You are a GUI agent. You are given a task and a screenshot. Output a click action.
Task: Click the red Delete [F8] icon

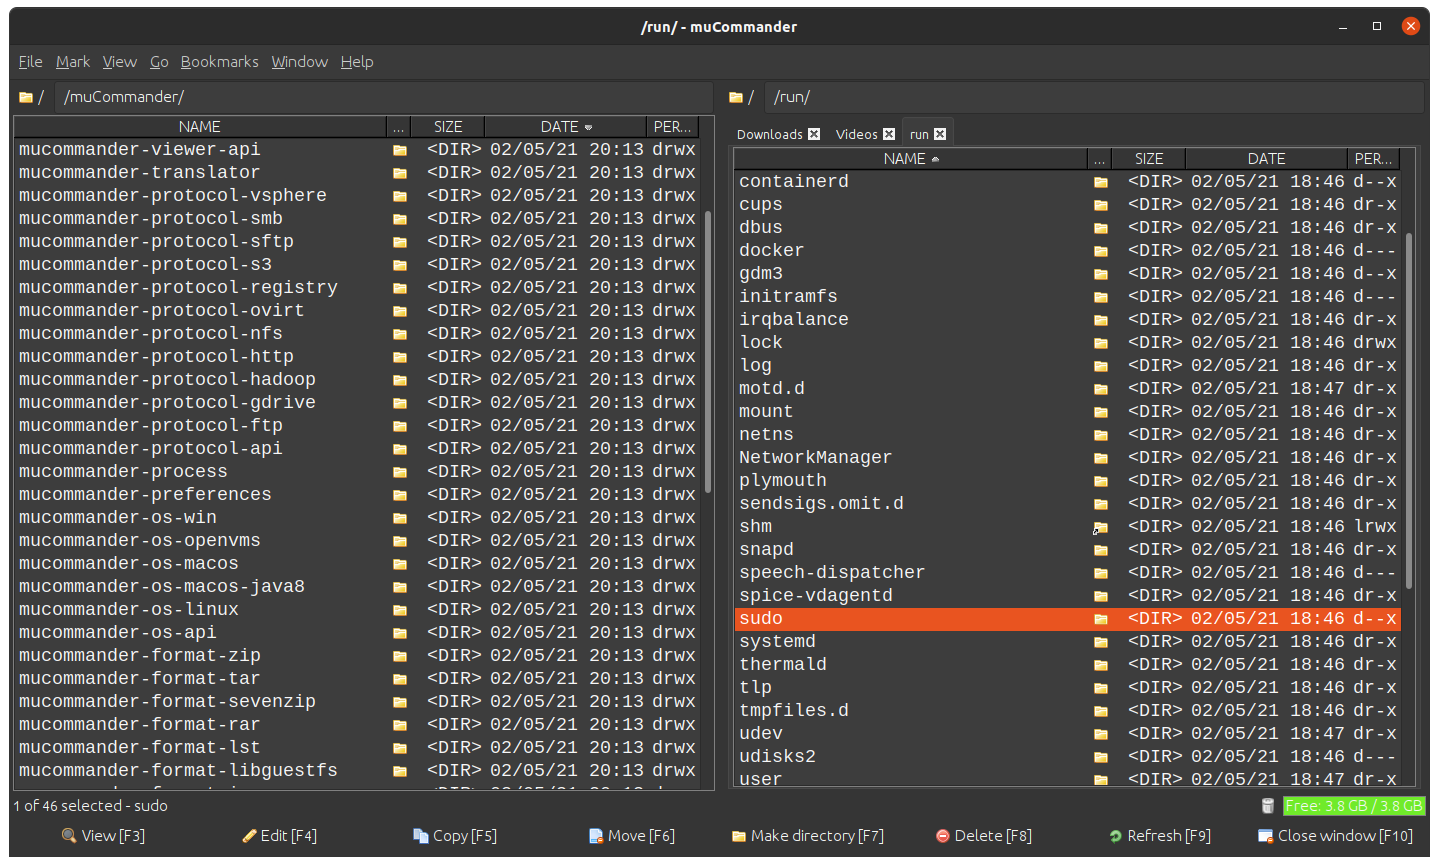tap(941, 835)
